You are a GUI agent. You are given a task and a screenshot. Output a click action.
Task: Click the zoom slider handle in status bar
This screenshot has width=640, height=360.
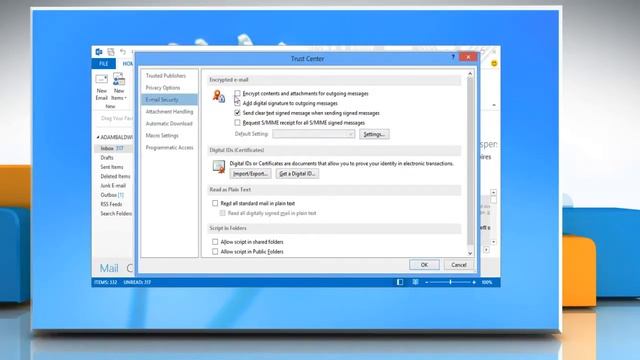click(450, 282)
